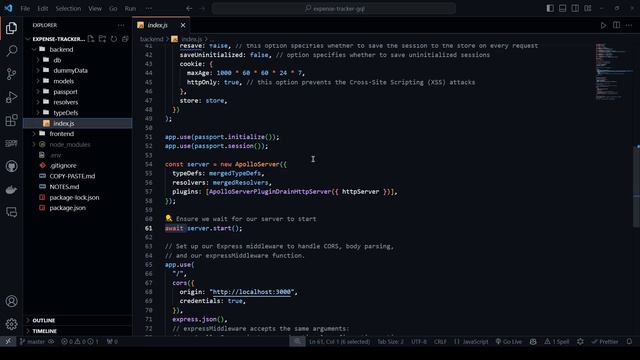Open the Search view in activity bar
This screenshot has height=360, width=640.
point(11,51)
